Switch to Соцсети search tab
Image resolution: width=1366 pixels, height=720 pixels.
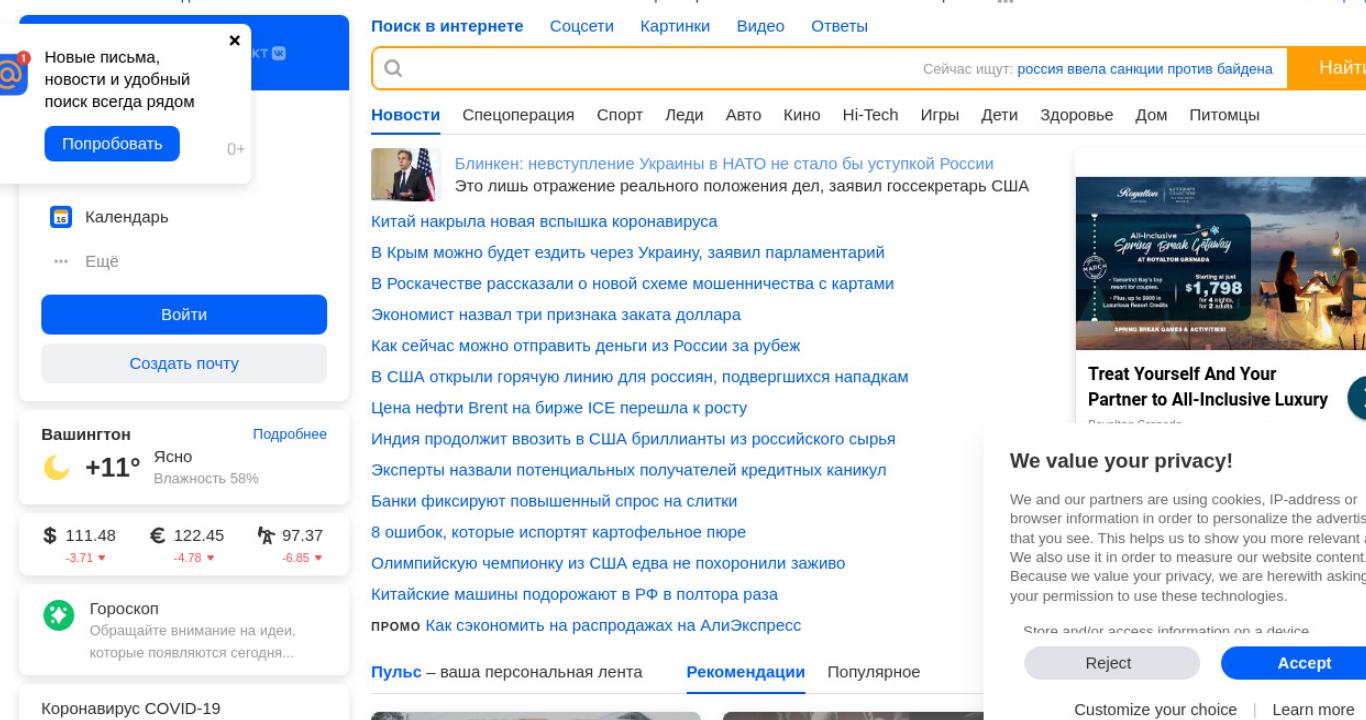click(x=582, y=26)
